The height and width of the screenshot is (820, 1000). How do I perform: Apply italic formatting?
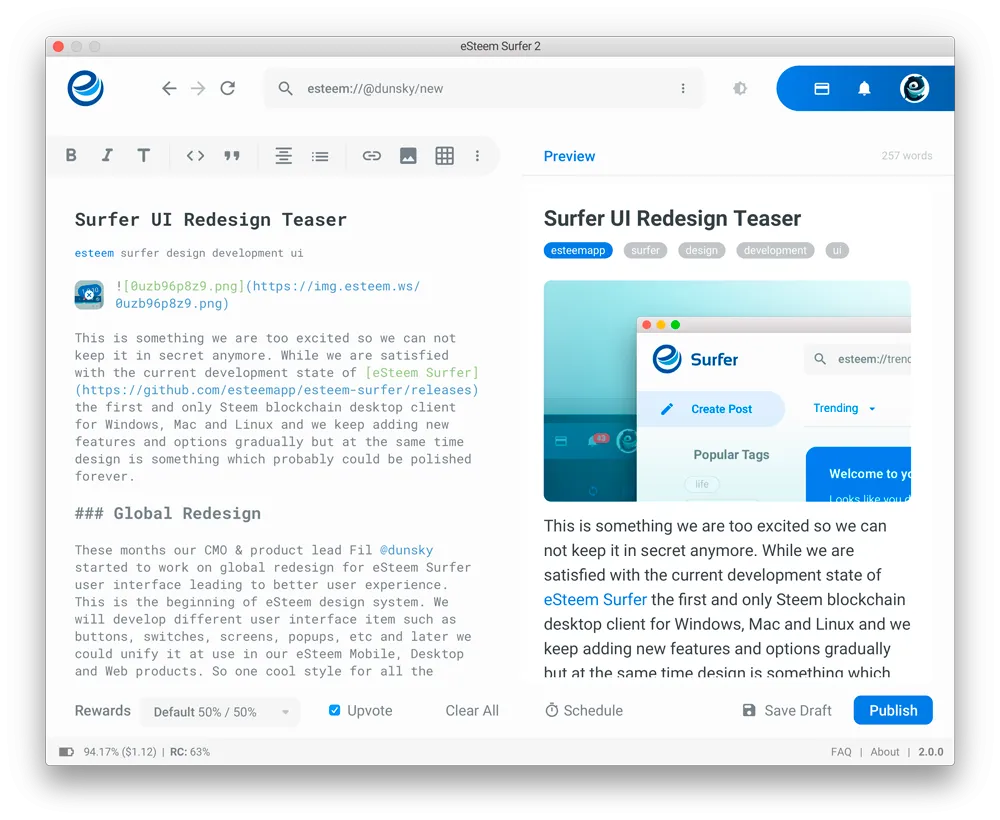click(x=107, y=156)
